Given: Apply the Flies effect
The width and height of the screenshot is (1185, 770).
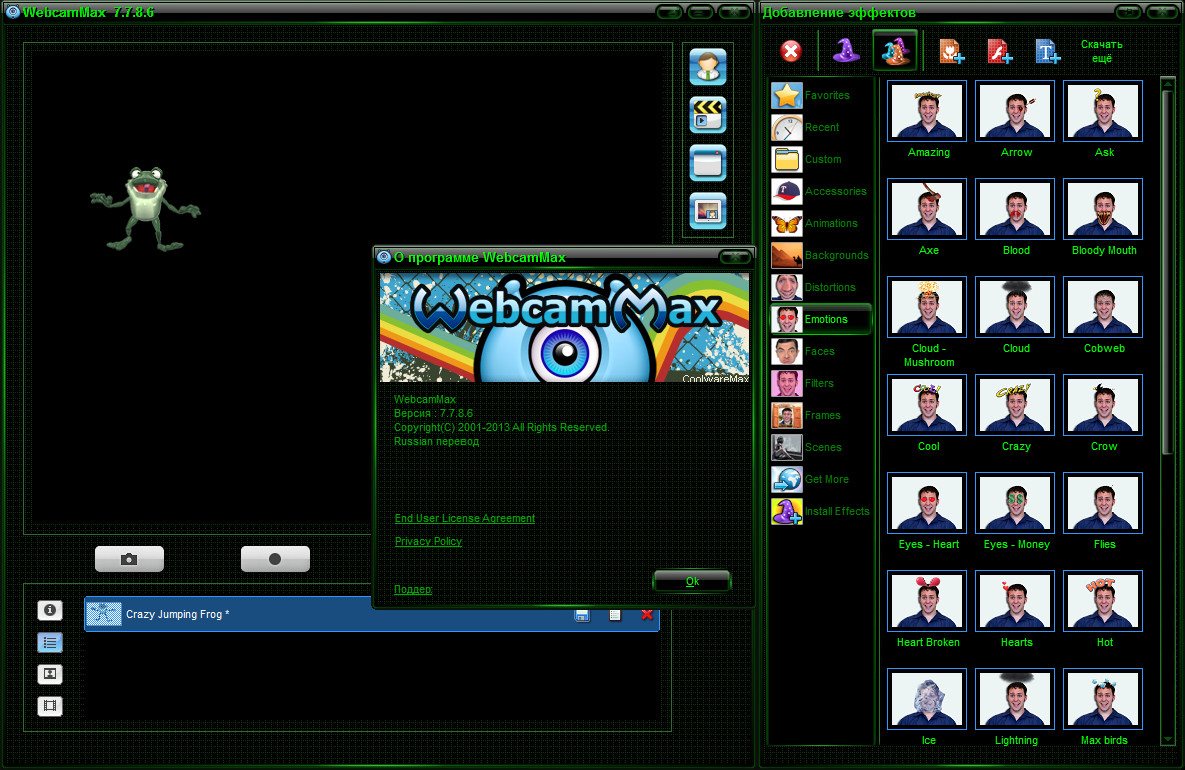Looking at the screenshot, I should click(1103, 503).
